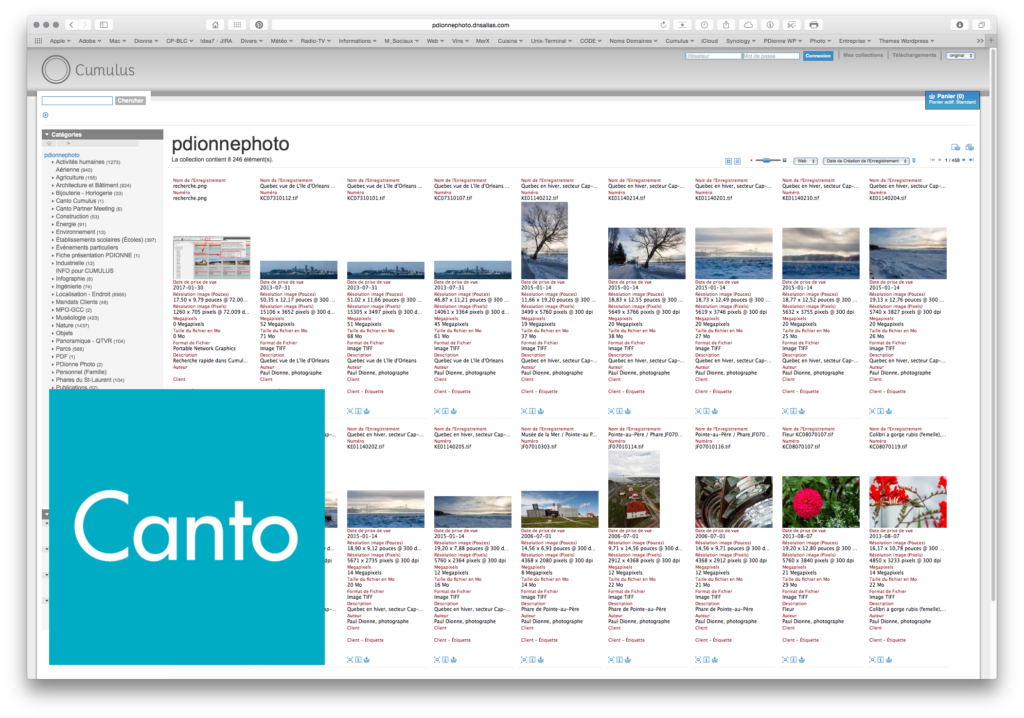Click the Mot de passe field
The height and width of the screenshot is (718, 1024).
[x=771, y=56]
